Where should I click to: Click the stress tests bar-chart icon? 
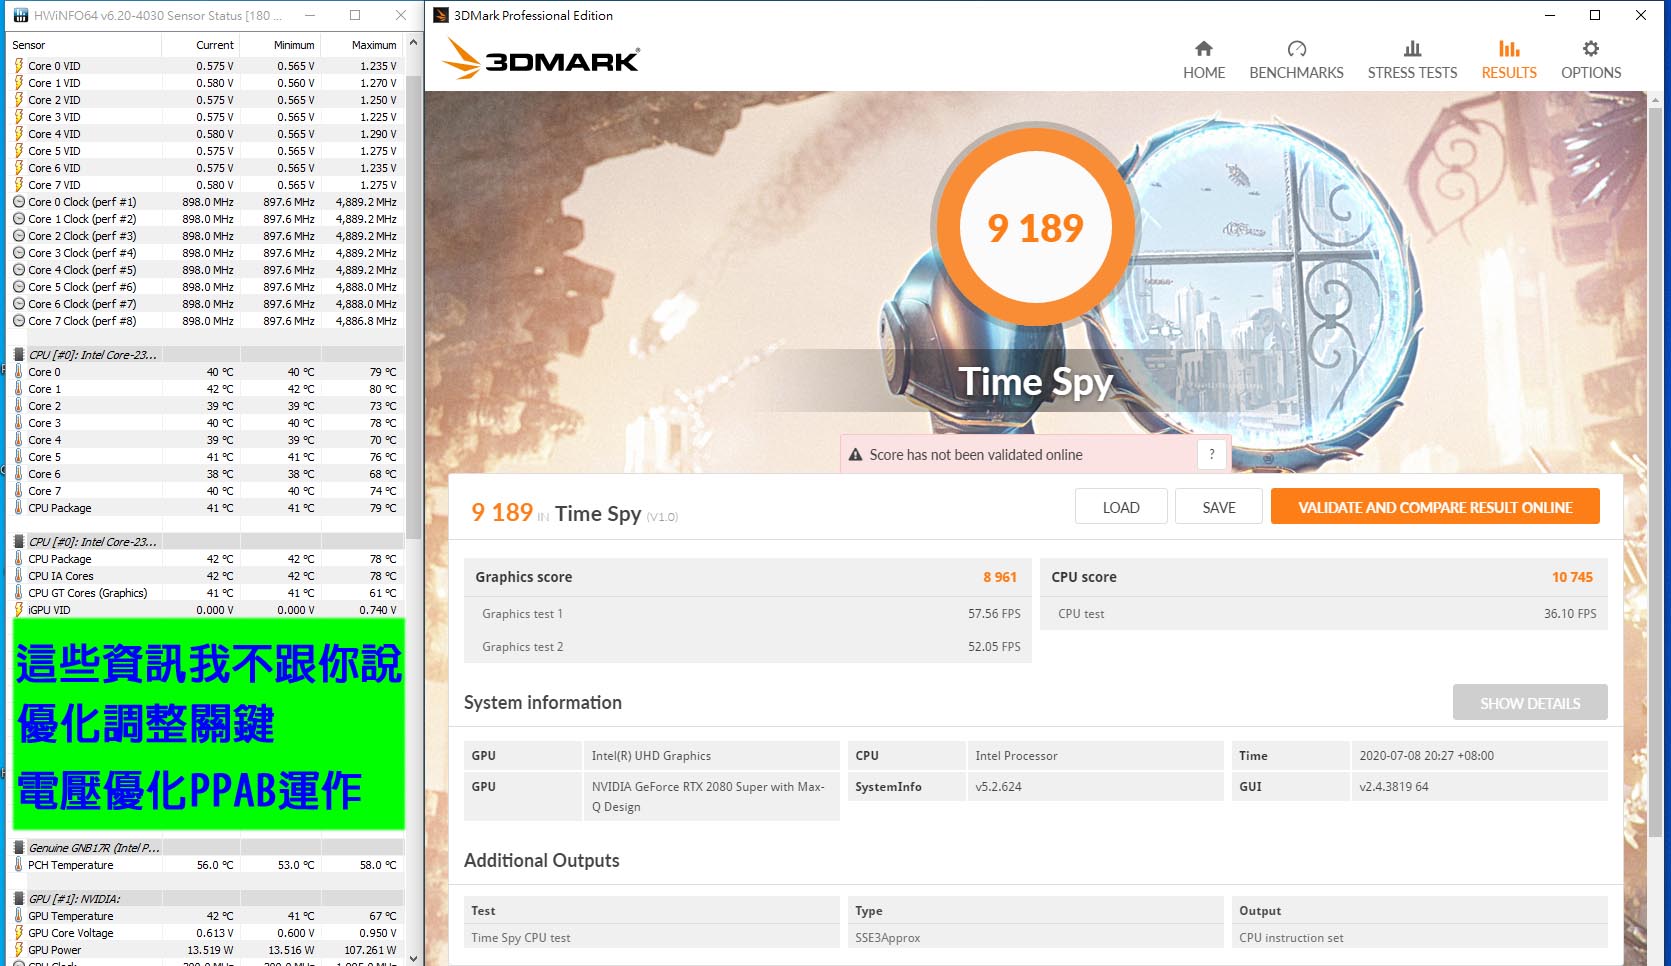coord(1413,48)
